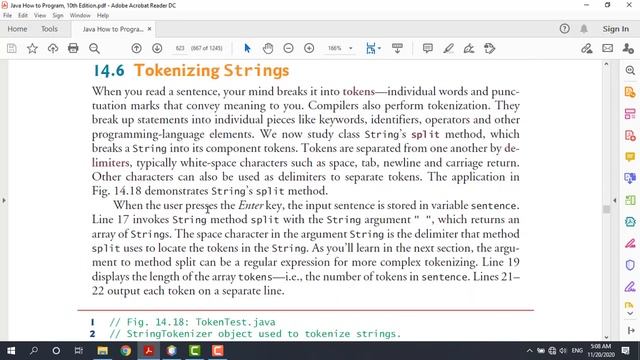Open the Windows action center
Image resolution: width=640 pixels, height=360 pixels.
[x=625, y=351]
